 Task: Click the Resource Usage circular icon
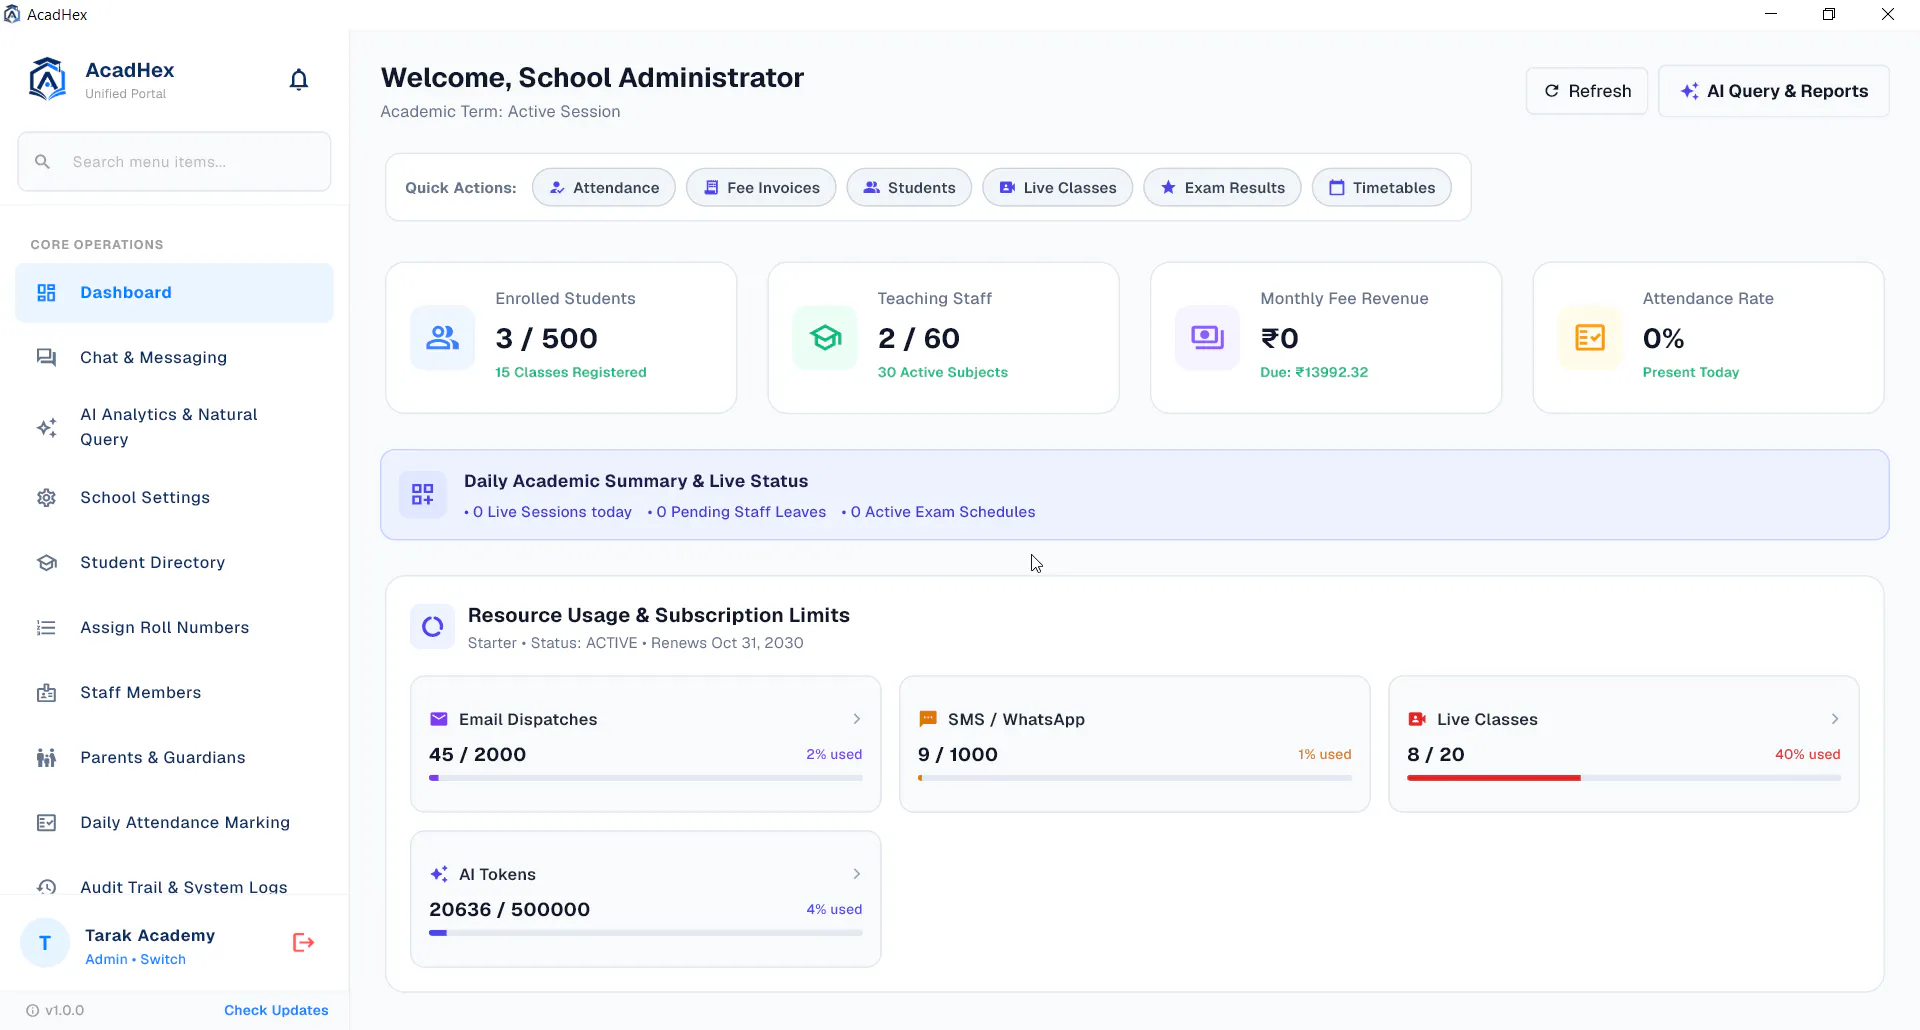433,627
